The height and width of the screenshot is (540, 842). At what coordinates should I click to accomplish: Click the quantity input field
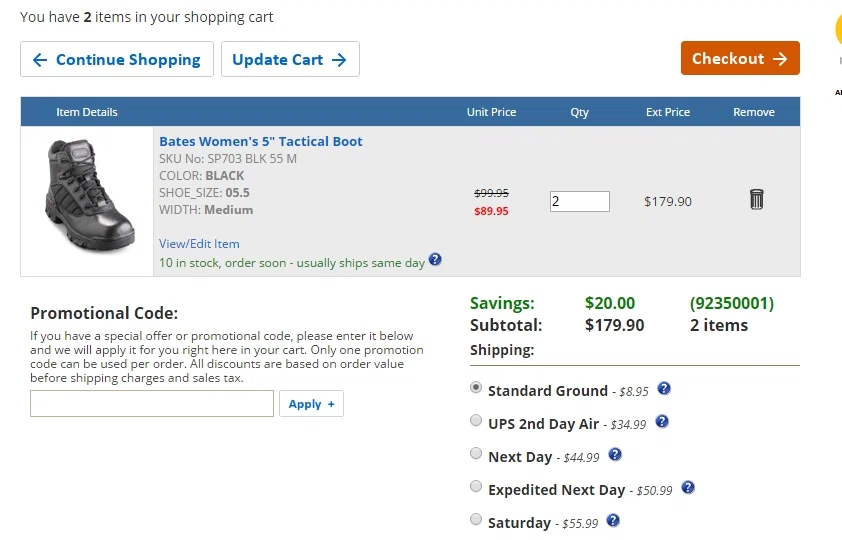coord(579,201)
